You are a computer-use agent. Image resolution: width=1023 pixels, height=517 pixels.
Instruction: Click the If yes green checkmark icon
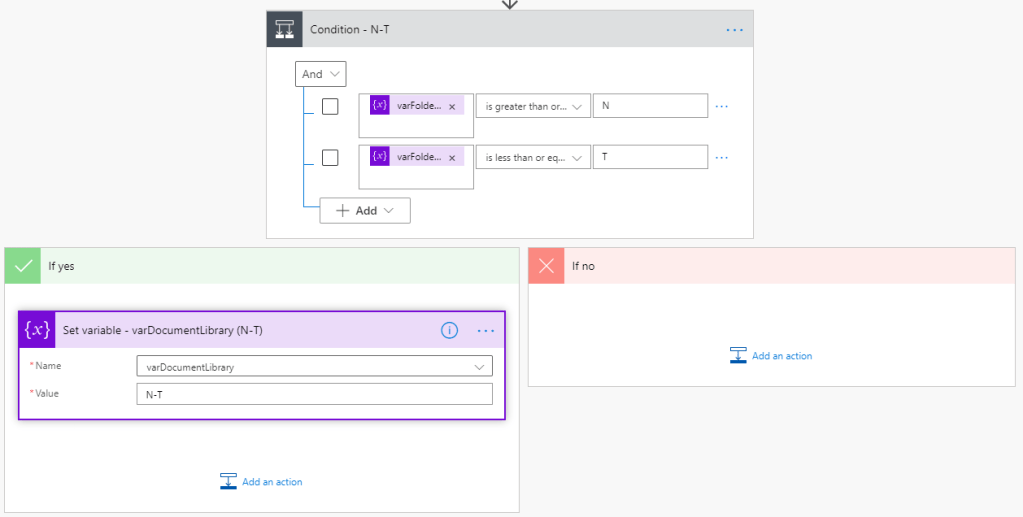tap(23, 266)
